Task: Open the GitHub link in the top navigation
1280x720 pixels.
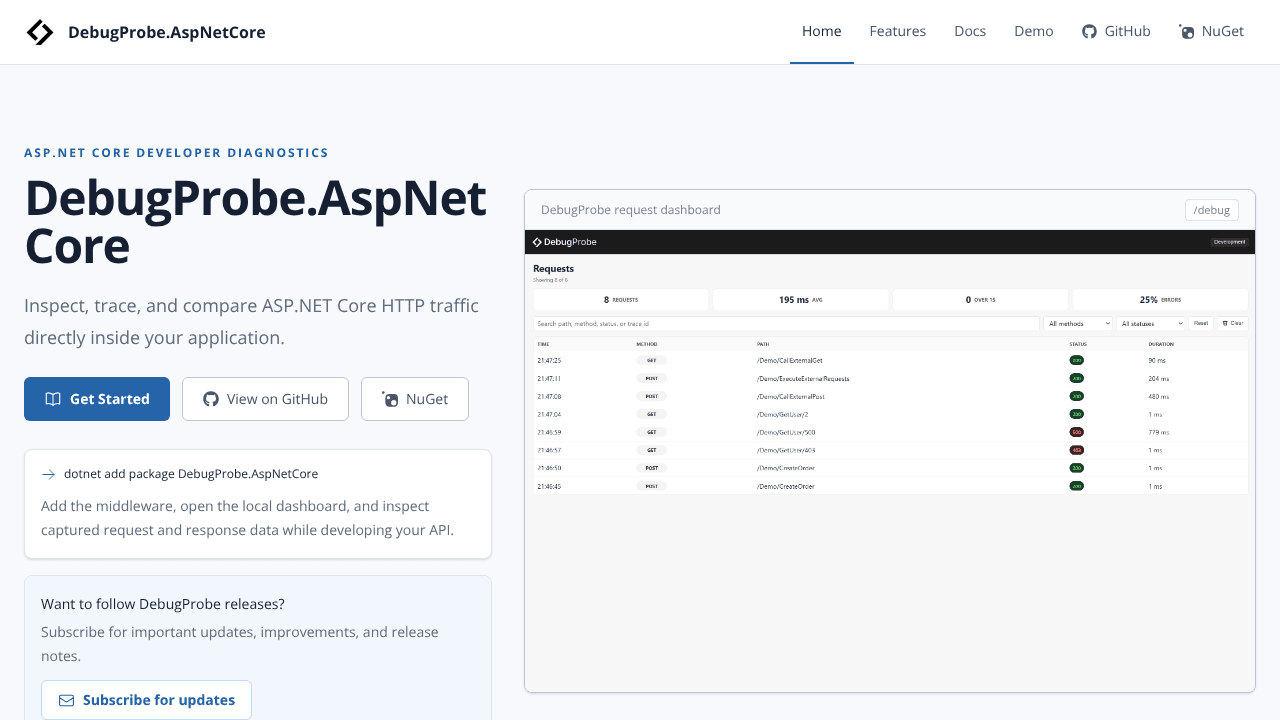Action: [x=1116, y=31]
